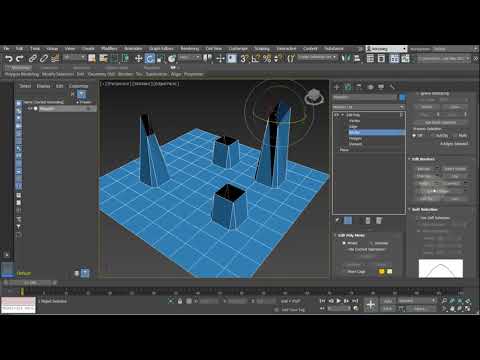Screen dimensions: 480x360
Task: Open the Align tool
Action: coord(357,59)
